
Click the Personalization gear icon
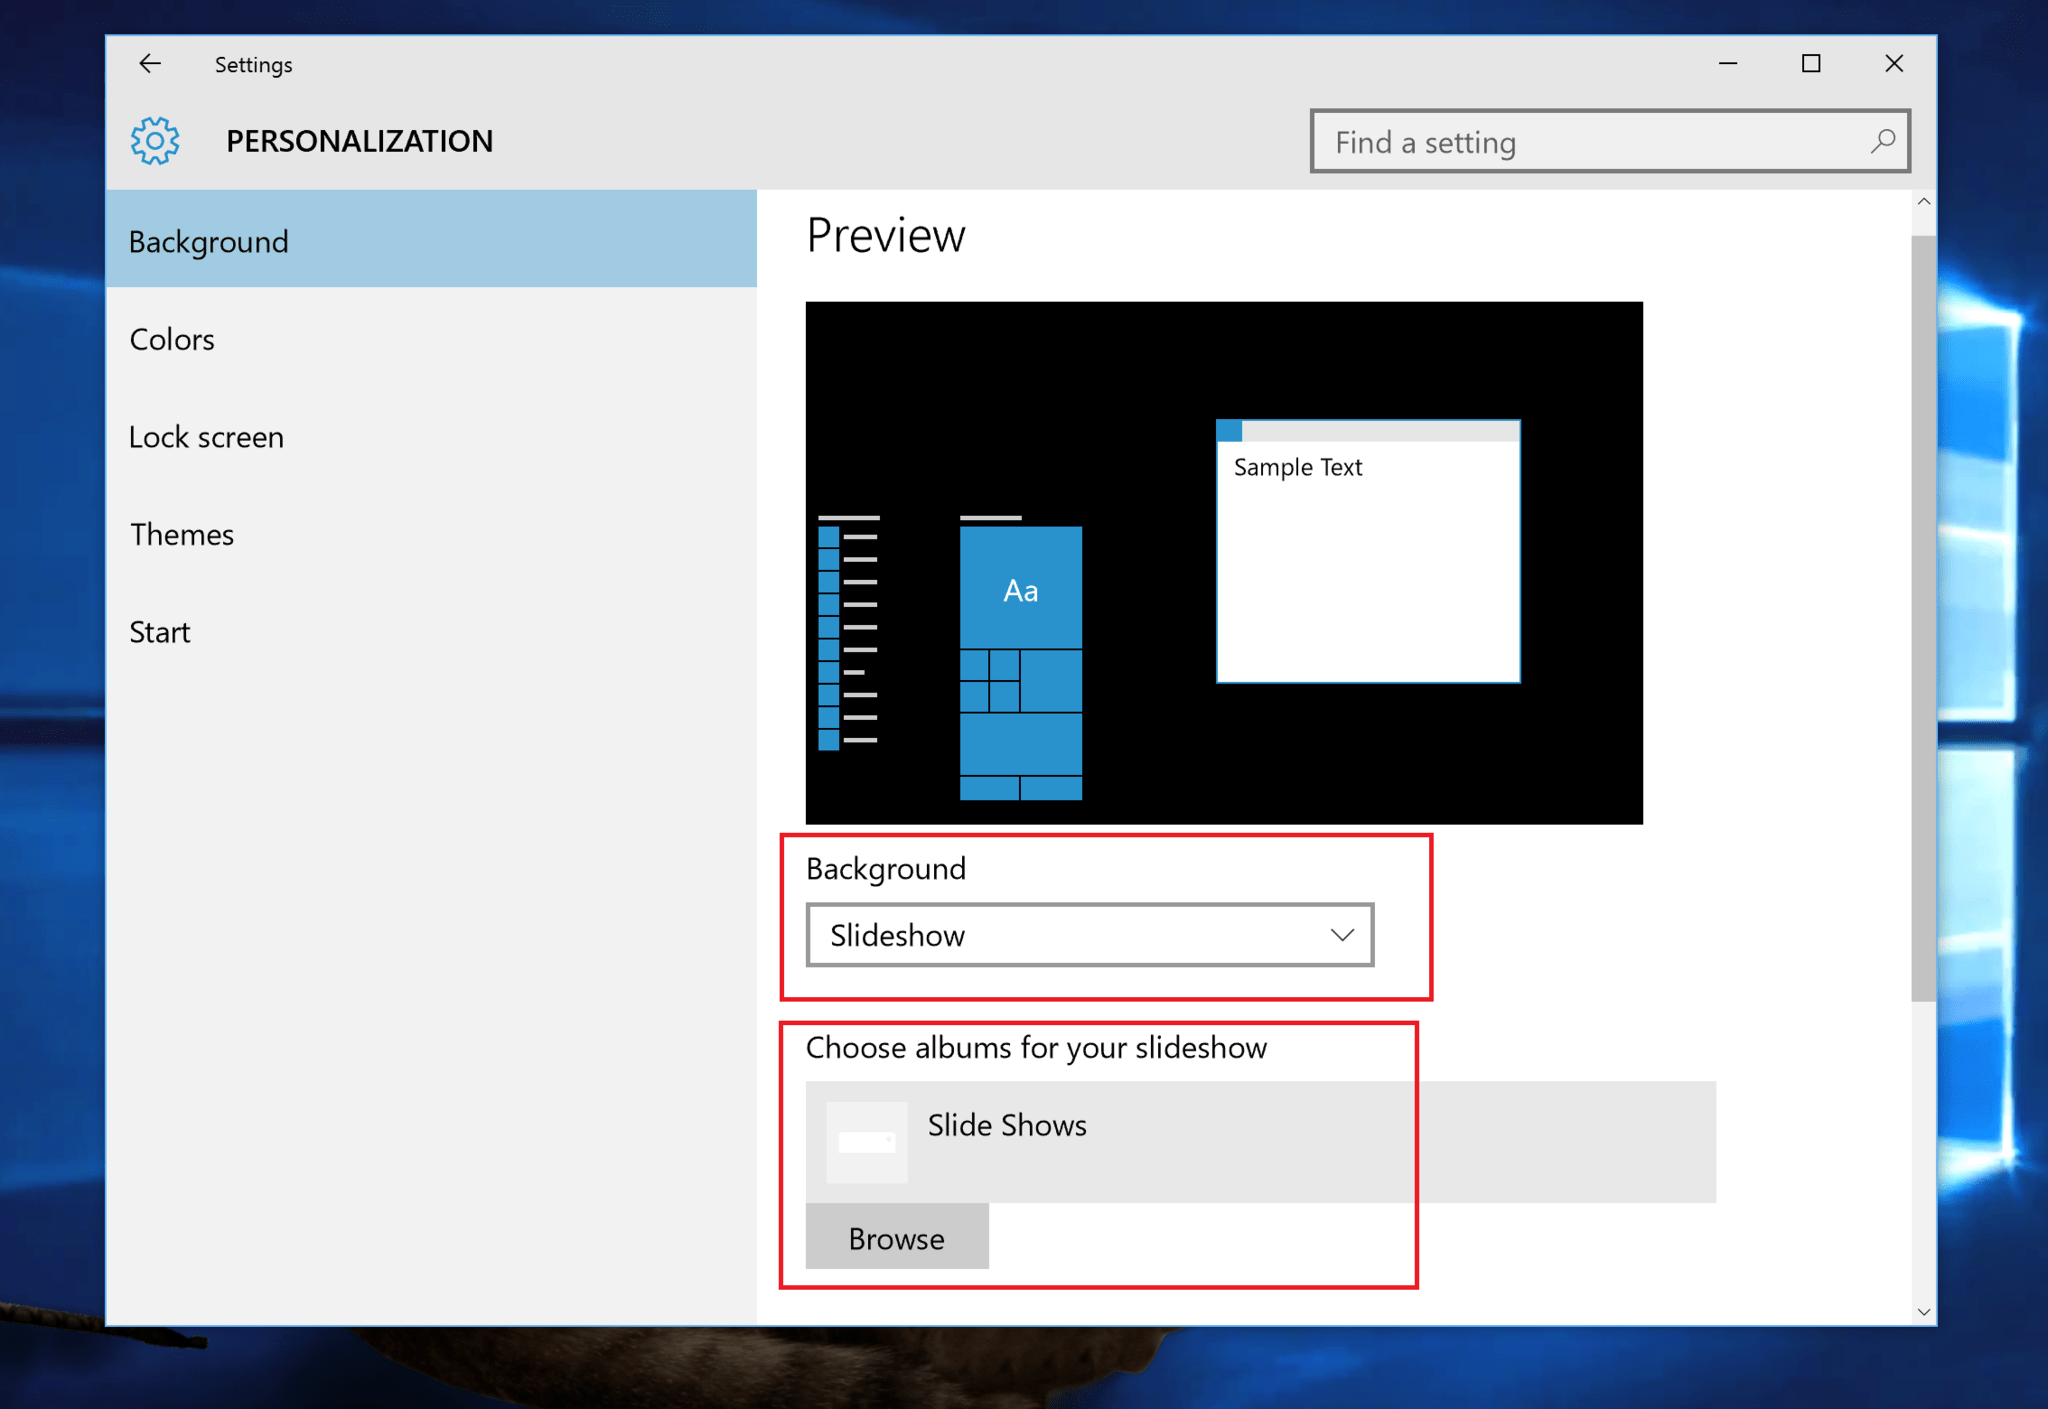pyautogui.click(x=154, y=141)
